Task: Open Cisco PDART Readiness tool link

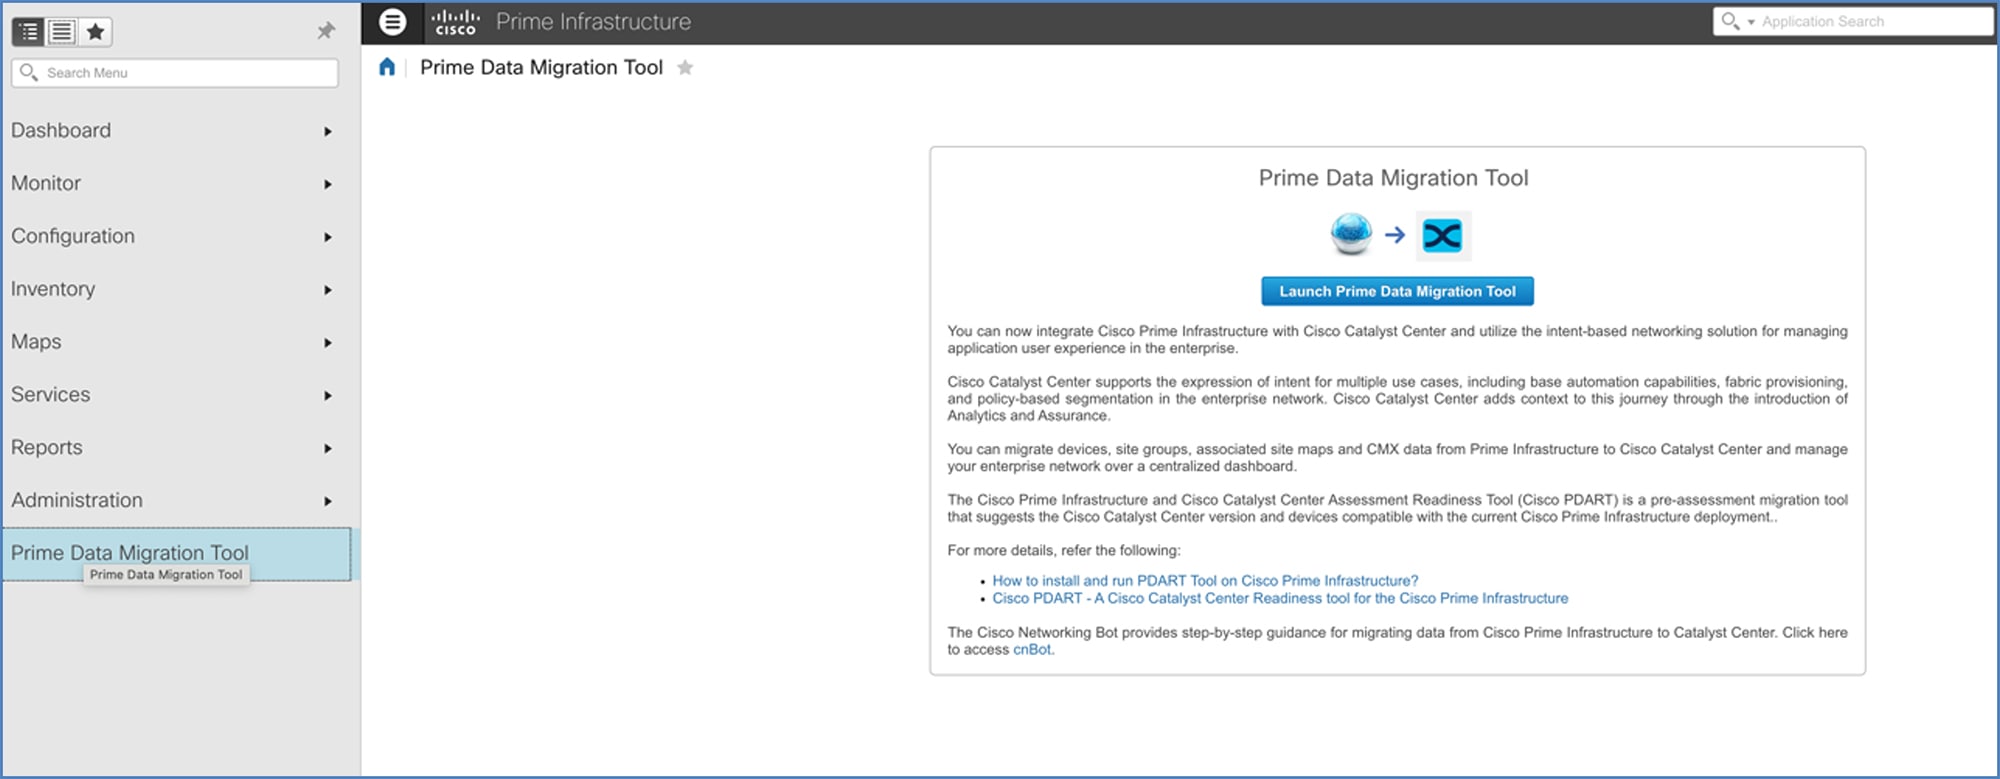Action: click(x=1280, y=598)
